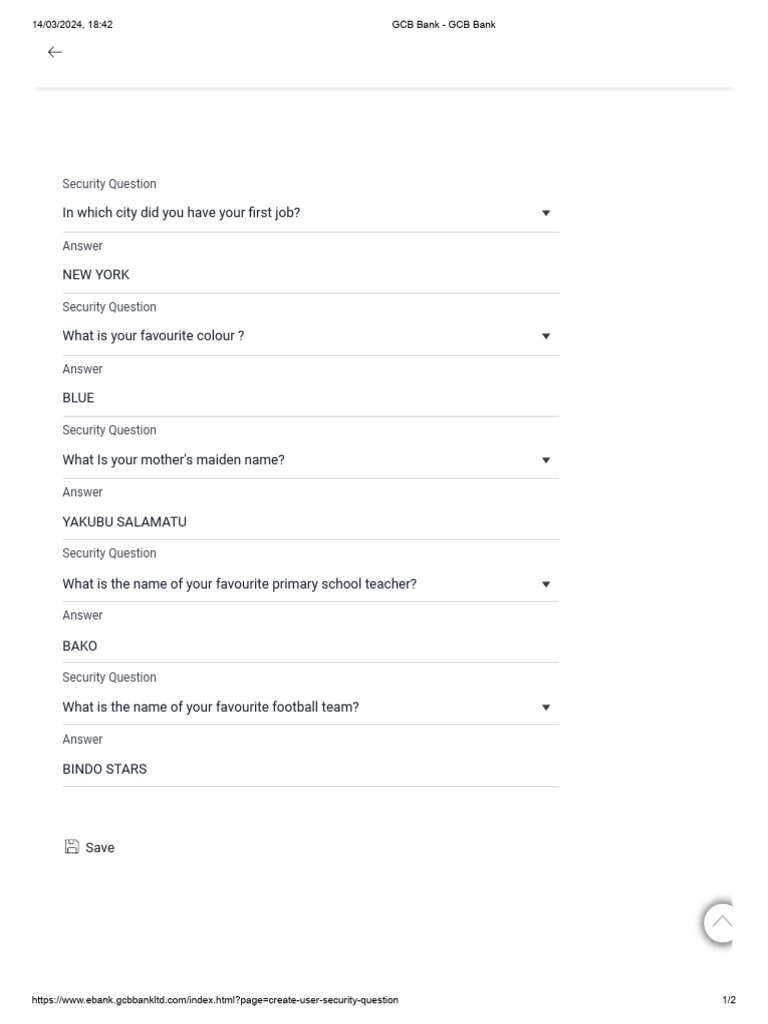Click the favourite primary school teacher question text

click(x=240, y=584)
